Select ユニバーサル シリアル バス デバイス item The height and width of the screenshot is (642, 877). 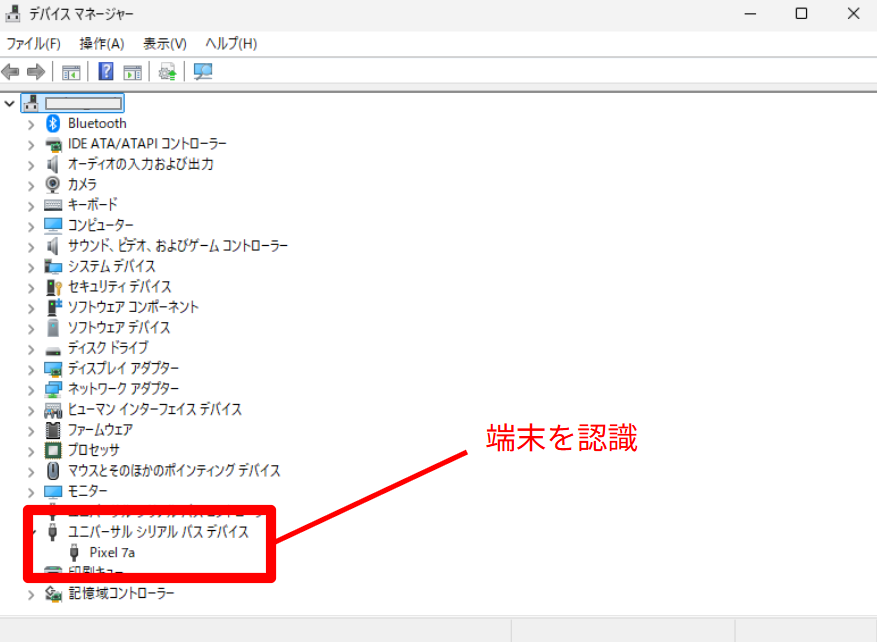point(158,532)
